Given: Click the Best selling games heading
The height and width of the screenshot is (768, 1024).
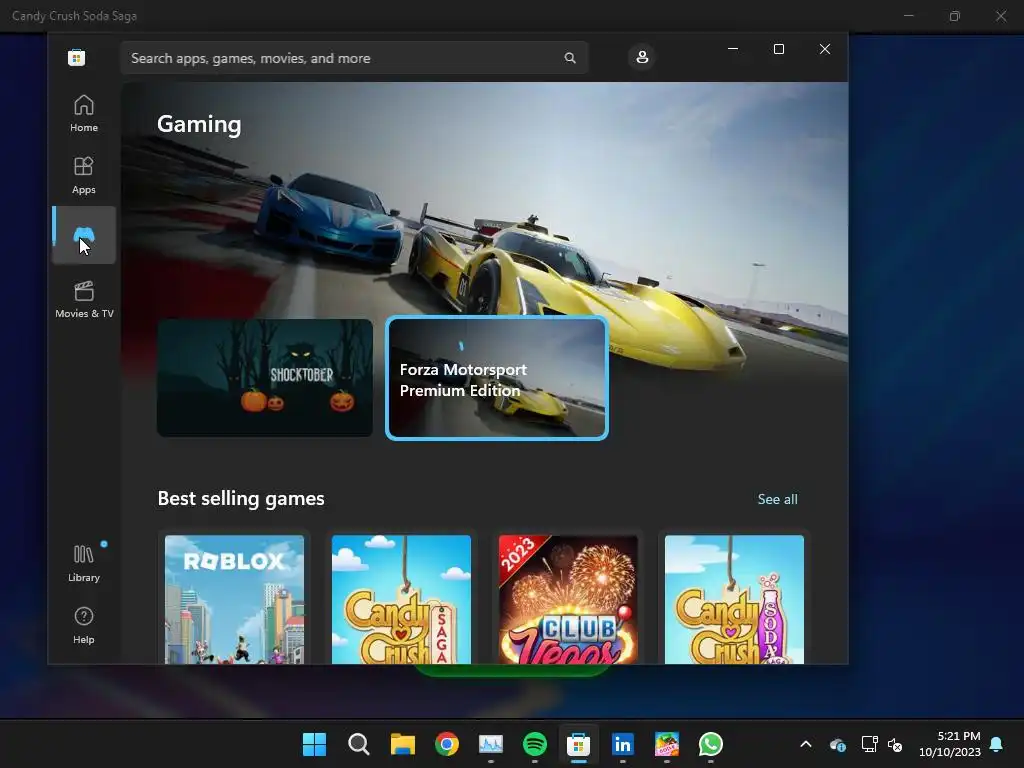Looking at the screenshot, I should [241, 498].
